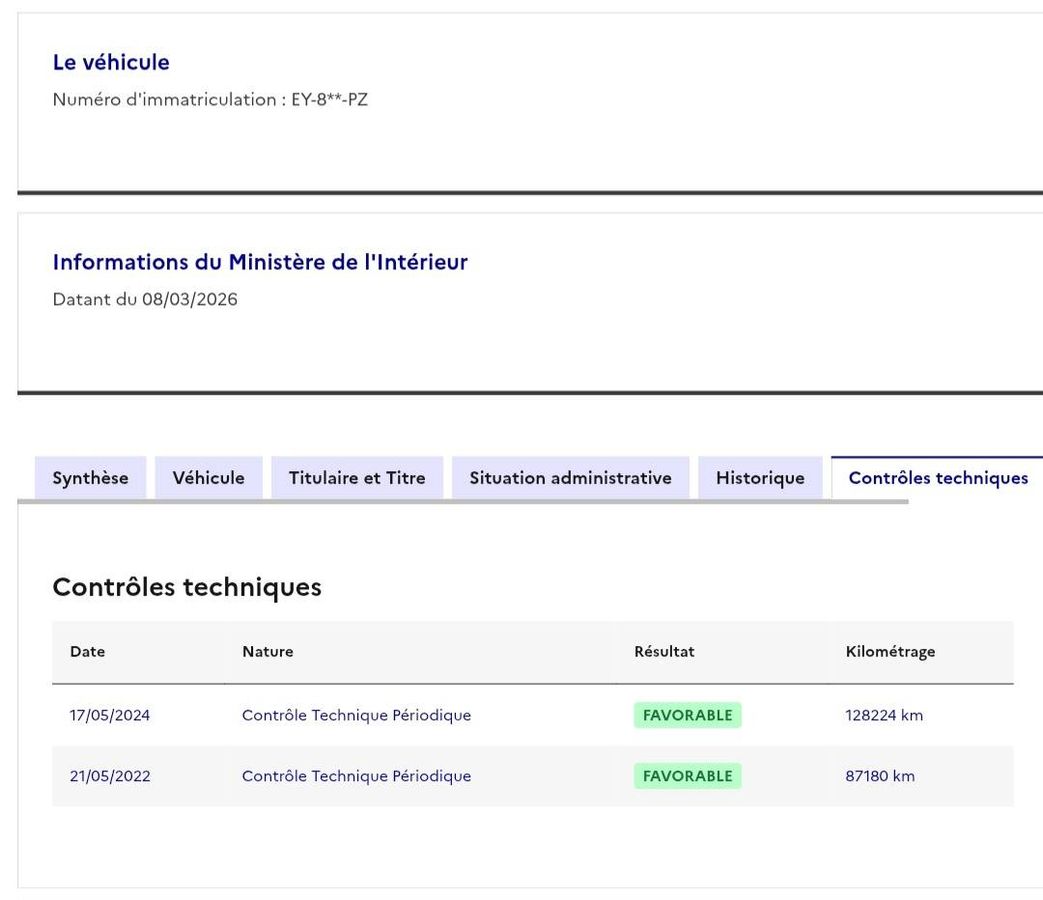Select the 17/05/2024 inspection date

(x=110, y=715)
